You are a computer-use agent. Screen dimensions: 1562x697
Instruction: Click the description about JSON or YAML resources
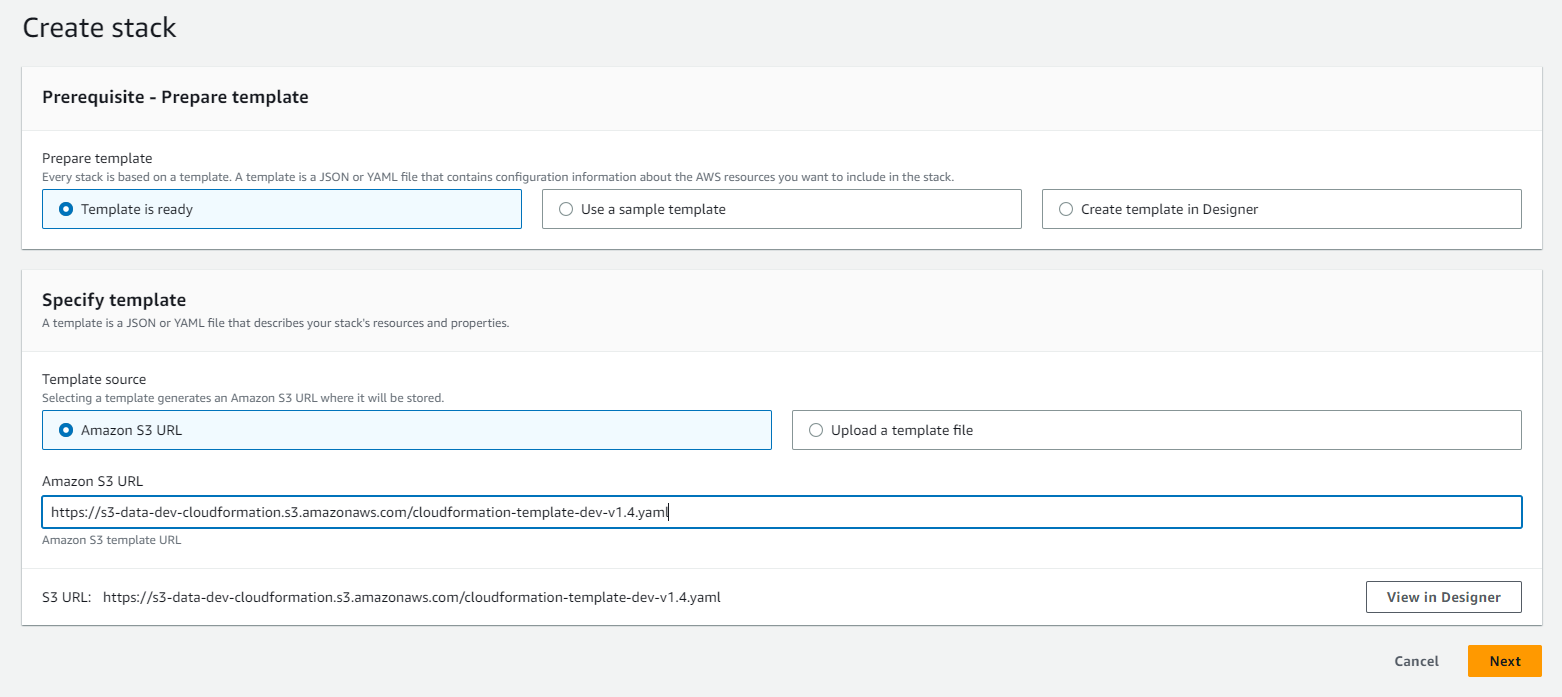(275, 323)
